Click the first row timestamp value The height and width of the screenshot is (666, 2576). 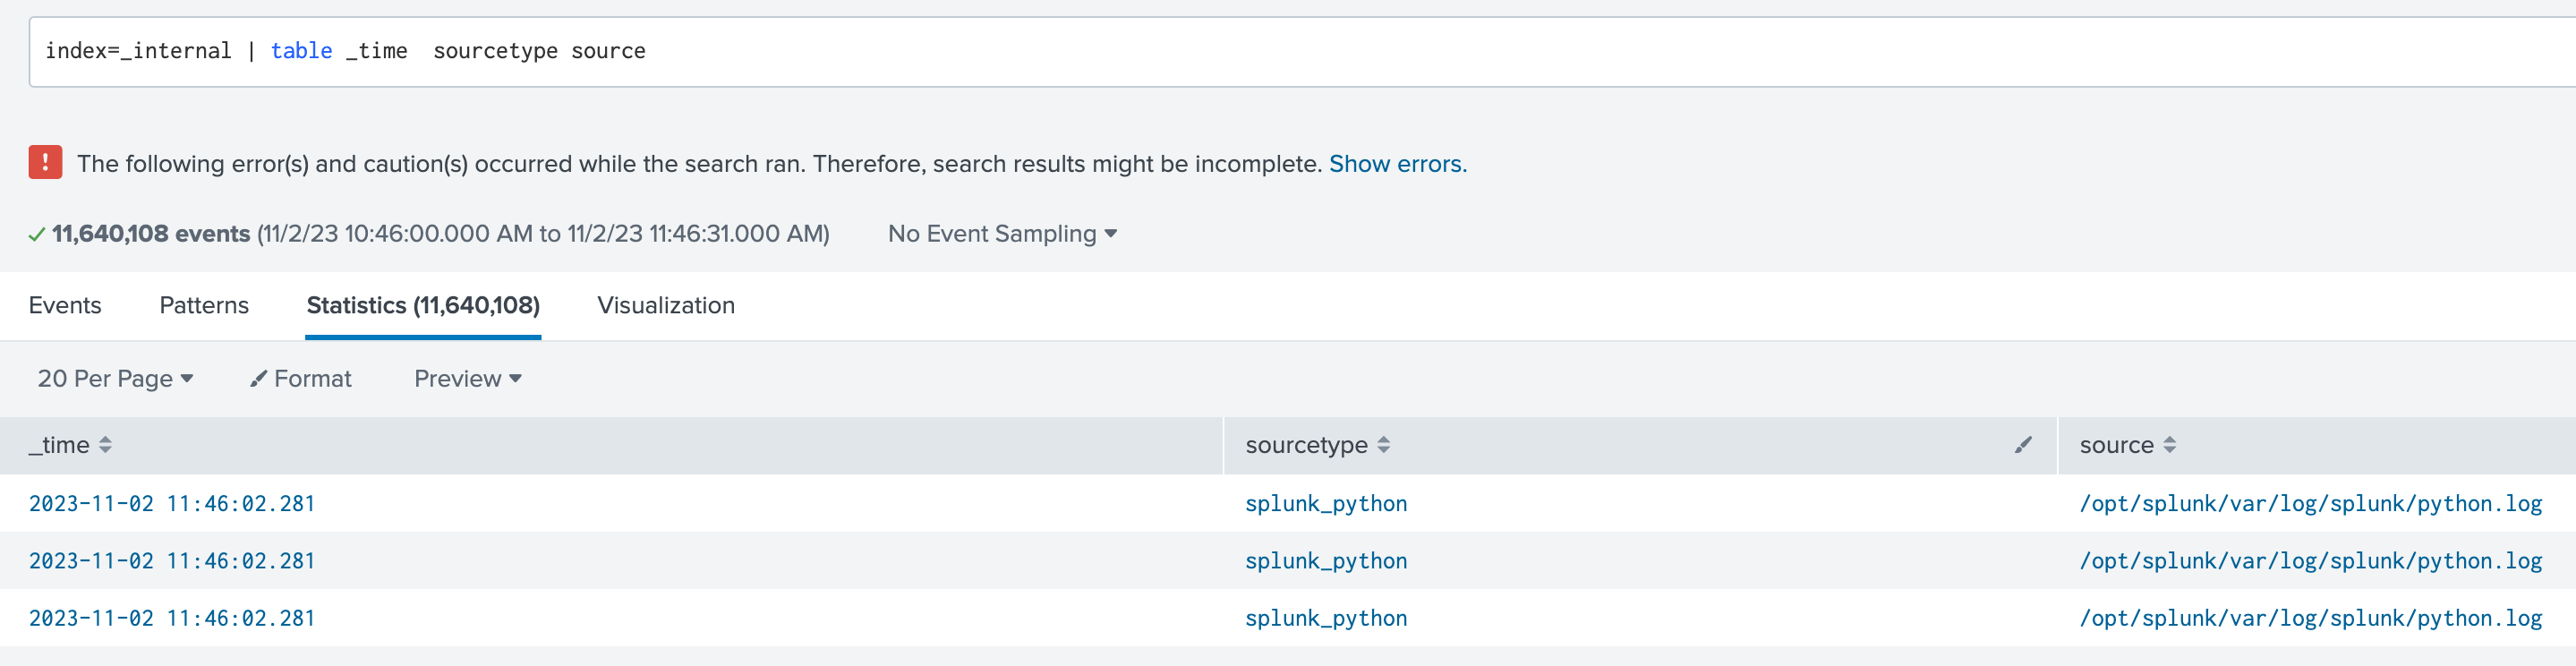tap(172, 503)
